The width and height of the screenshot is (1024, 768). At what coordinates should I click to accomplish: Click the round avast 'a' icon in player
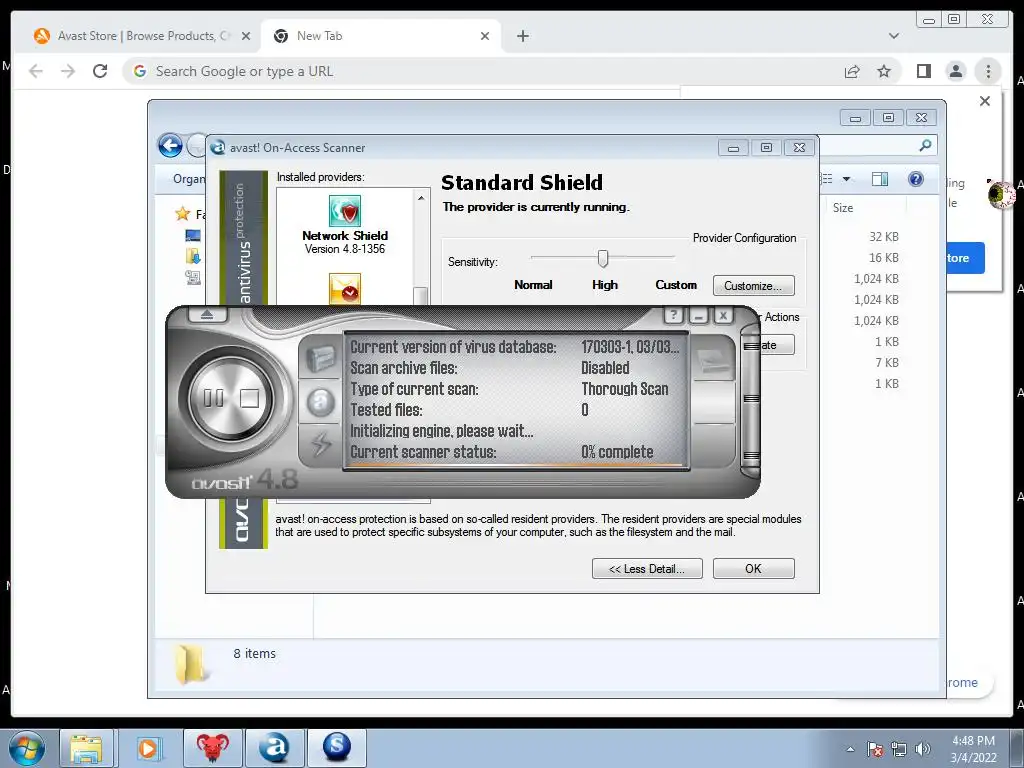tap(320, 401)
